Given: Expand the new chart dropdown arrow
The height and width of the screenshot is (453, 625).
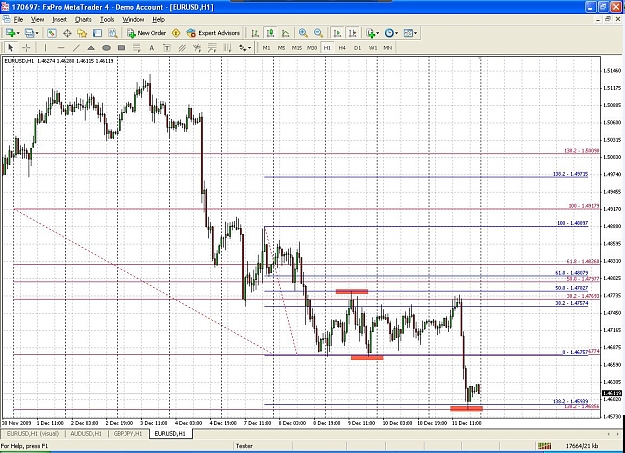Looking at the screenshot, I should (18, 33).
